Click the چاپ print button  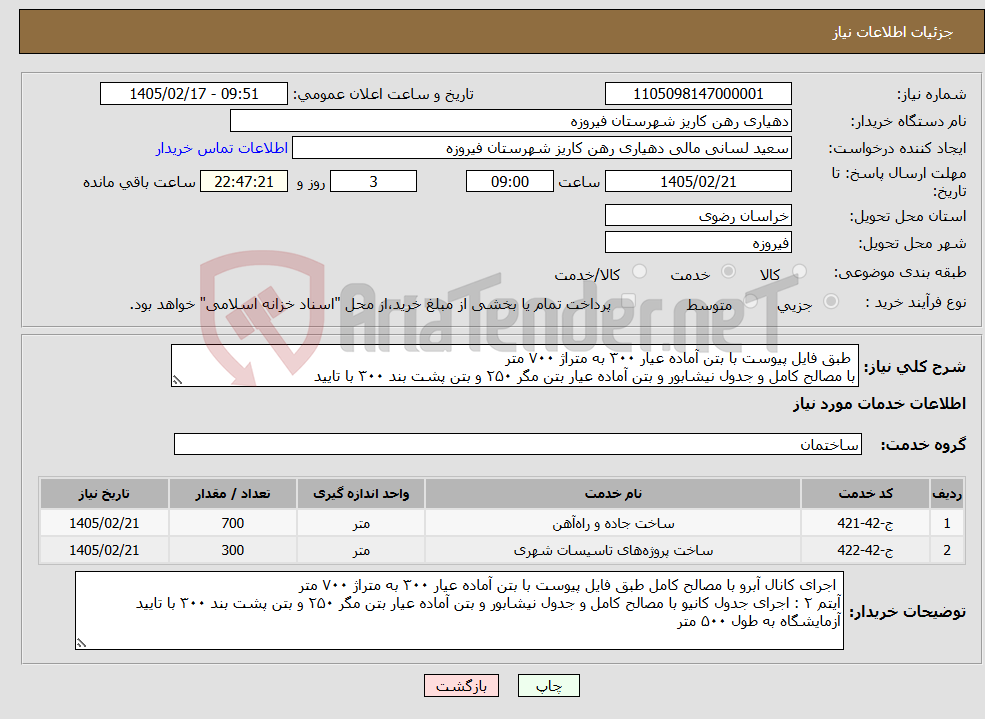pyautogui.click(x=548, y=686)
